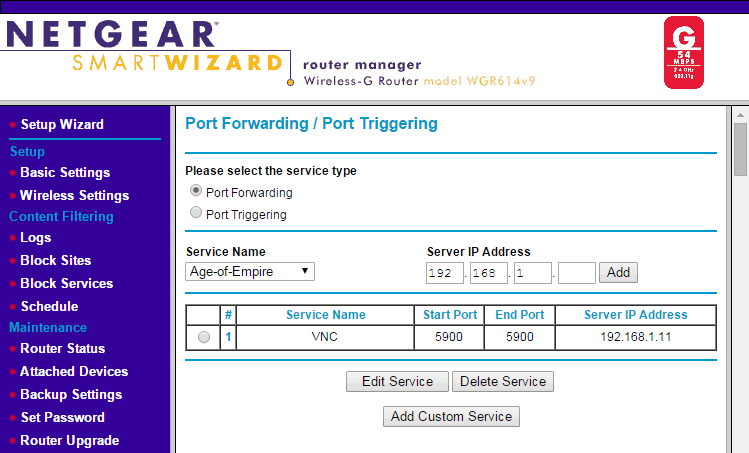Click the Delete Service button
This screenshot has width=749, height=453.
tap(503, 381)
